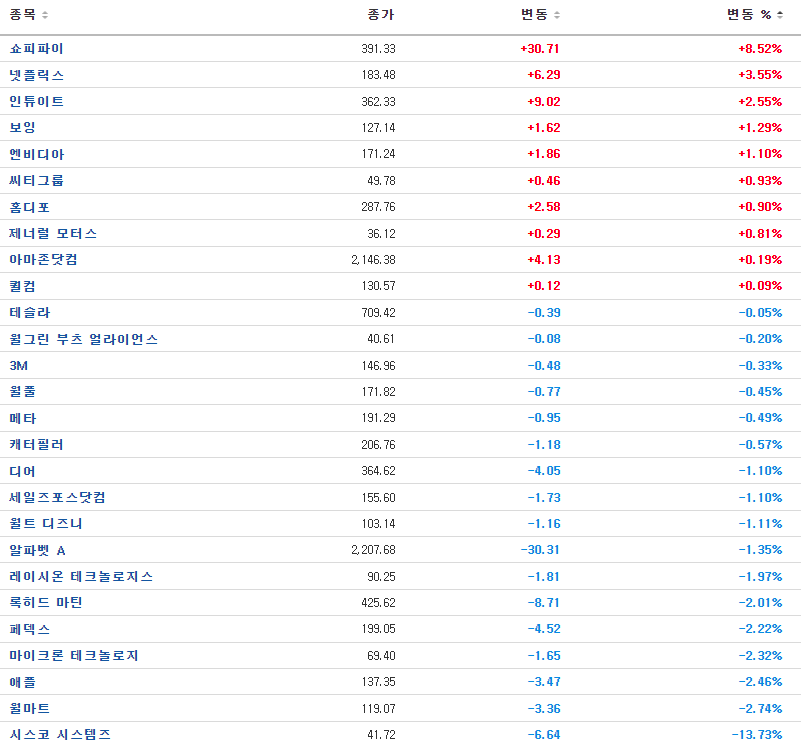Select closing price 137.35
The image size is (801, 753).
coord(378,682)
